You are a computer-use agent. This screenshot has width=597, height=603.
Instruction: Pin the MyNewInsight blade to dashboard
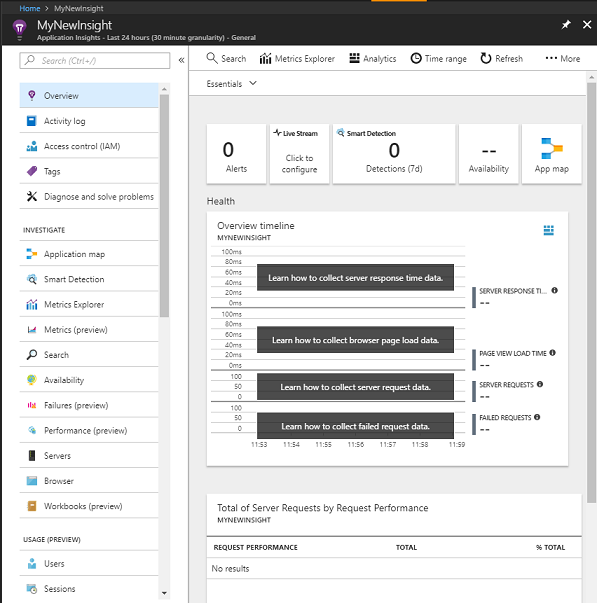coord(565,25)
